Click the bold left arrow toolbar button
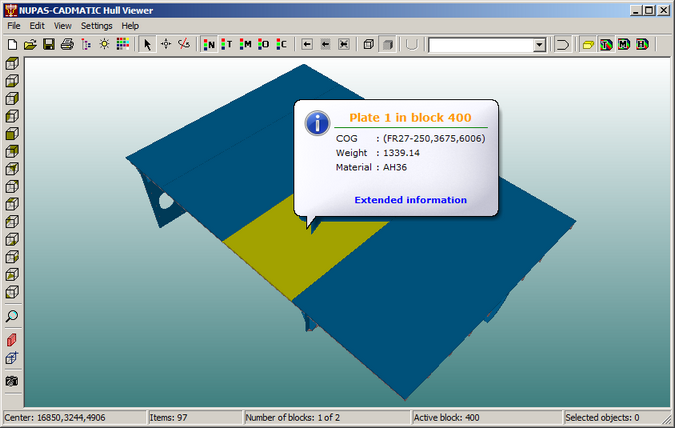This screenshot has width=675, height=428. tap(325, 44)
